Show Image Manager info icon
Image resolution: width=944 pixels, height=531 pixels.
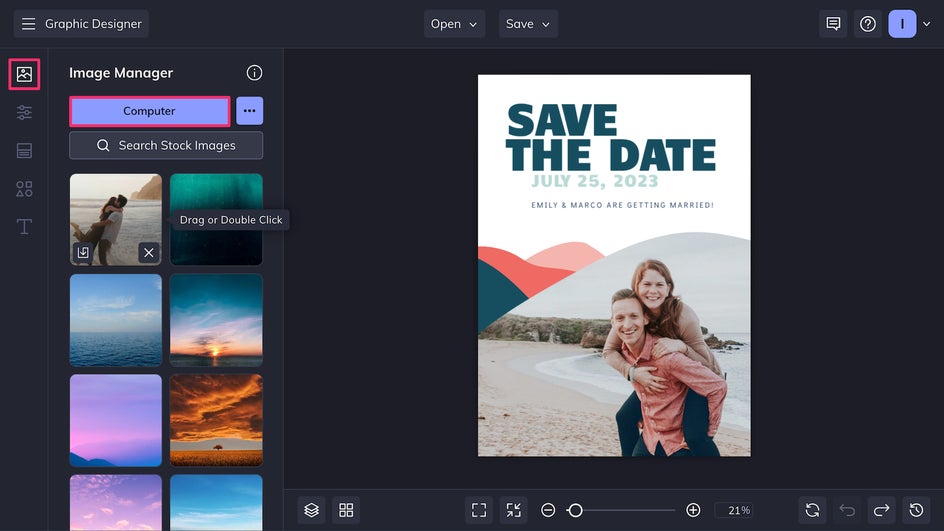pyautogui.click(x=254, y=73)
